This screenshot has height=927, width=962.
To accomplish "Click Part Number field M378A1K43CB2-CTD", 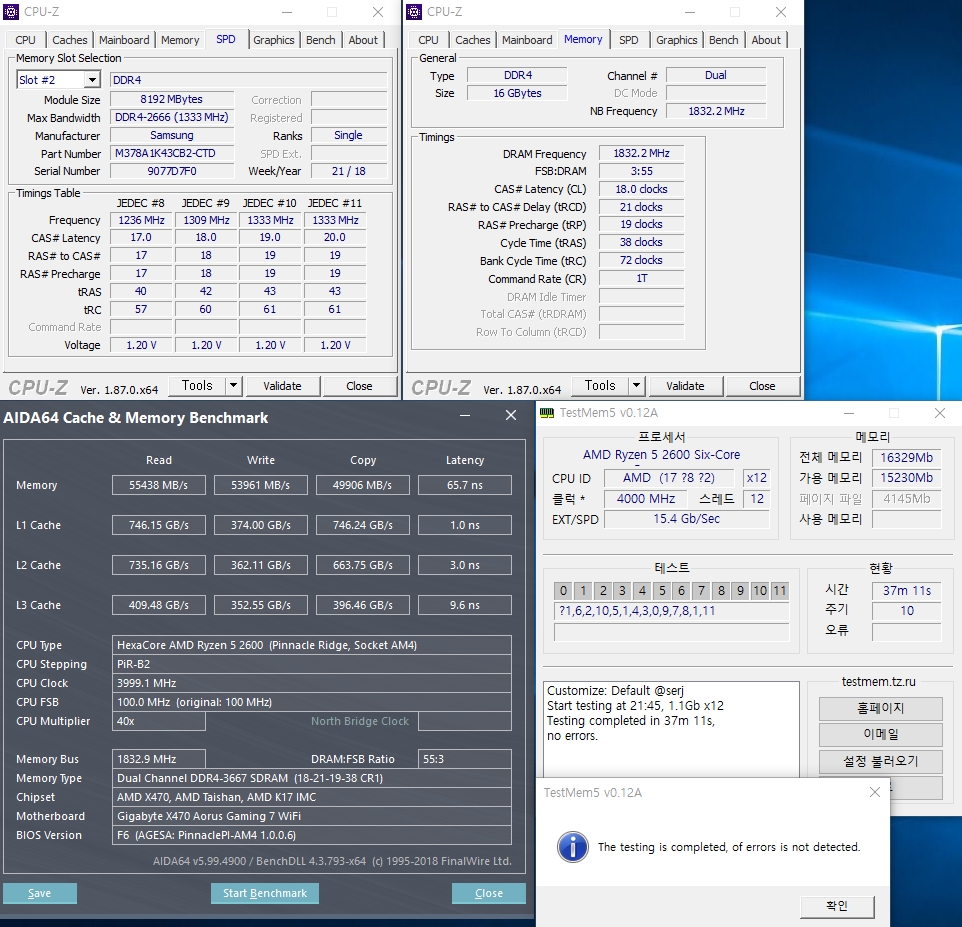I will [x=172, y=153].
